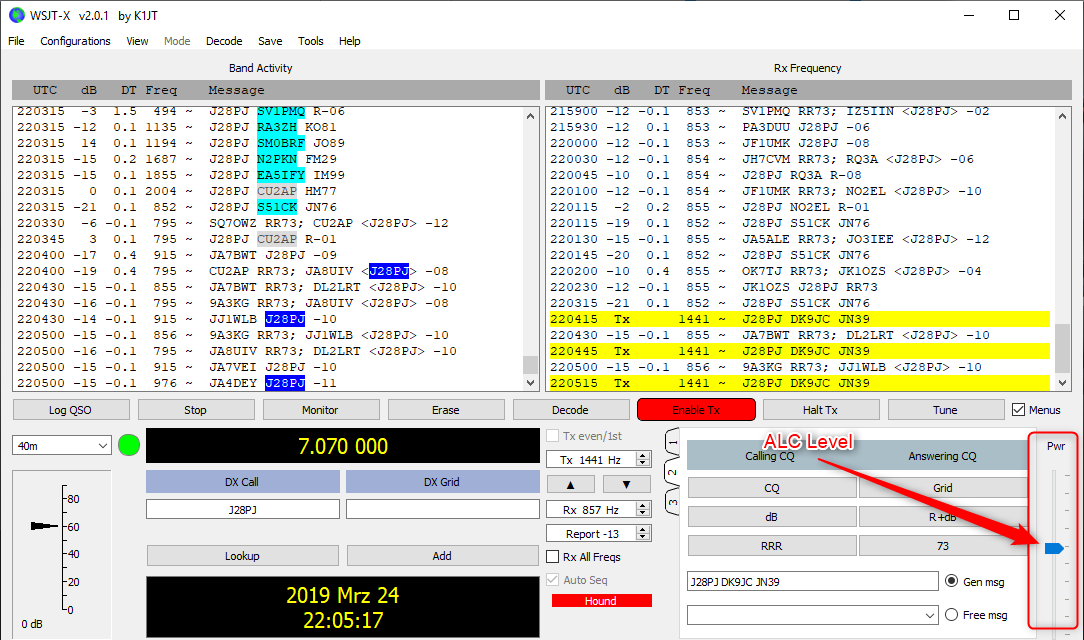Click the 73 message button

coord(943,546)
